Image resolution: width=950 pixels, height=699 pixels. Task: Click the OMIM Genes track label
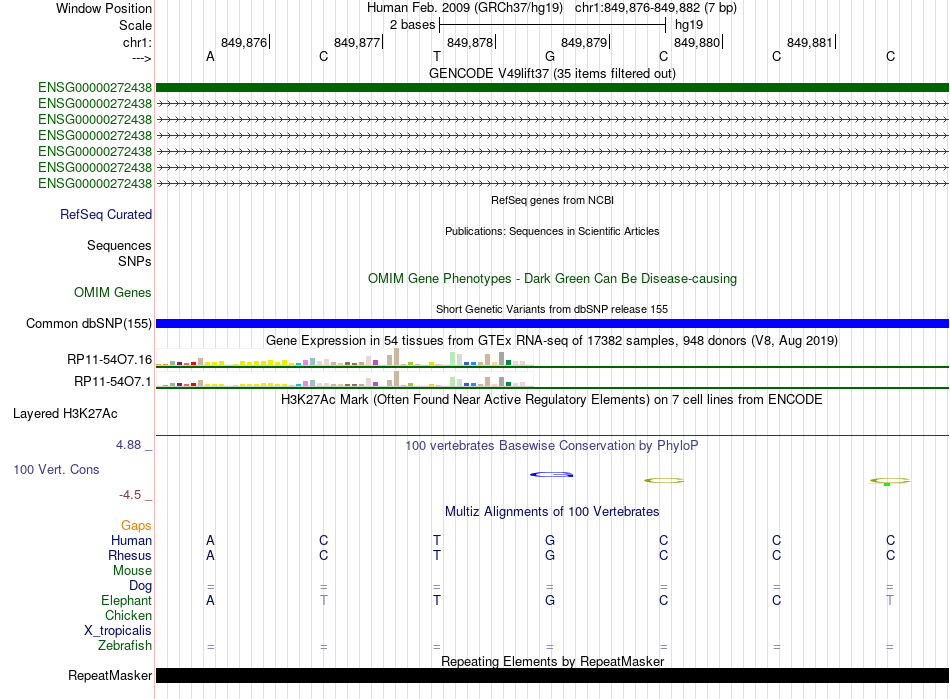pos(113,293)
